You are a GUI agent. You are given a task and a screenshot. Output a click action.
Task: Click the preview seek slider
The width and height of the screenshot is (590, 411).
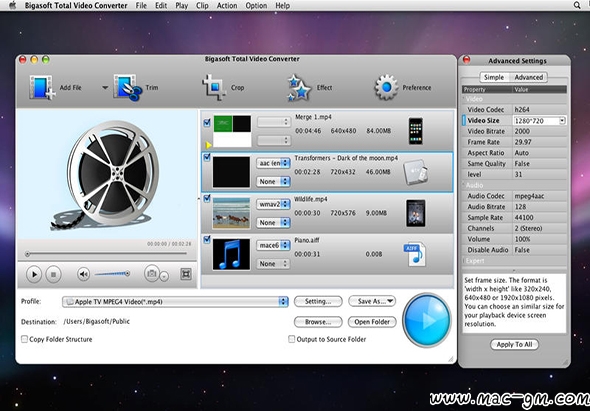click(x=106, y=254)
